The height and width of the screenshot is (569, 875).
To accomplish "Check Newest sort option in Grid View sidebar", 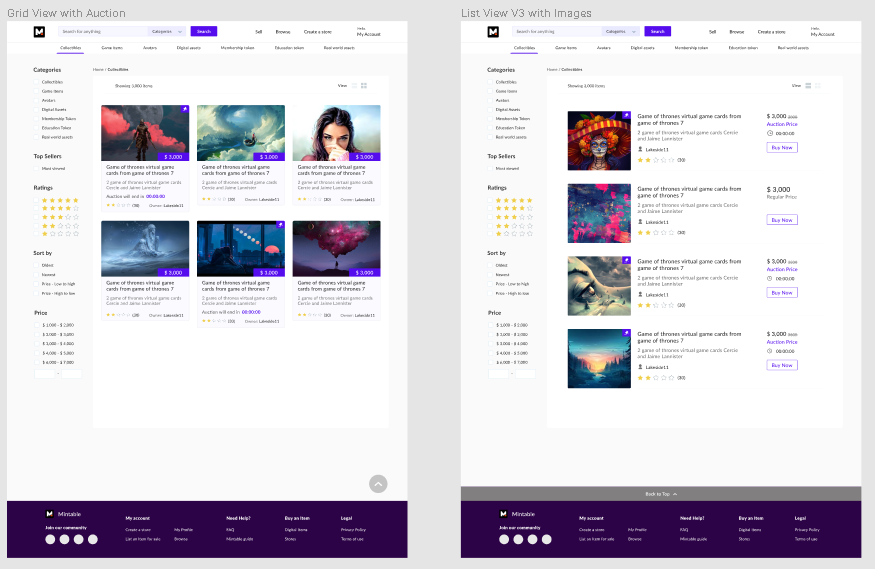I will tap(36, 274).
